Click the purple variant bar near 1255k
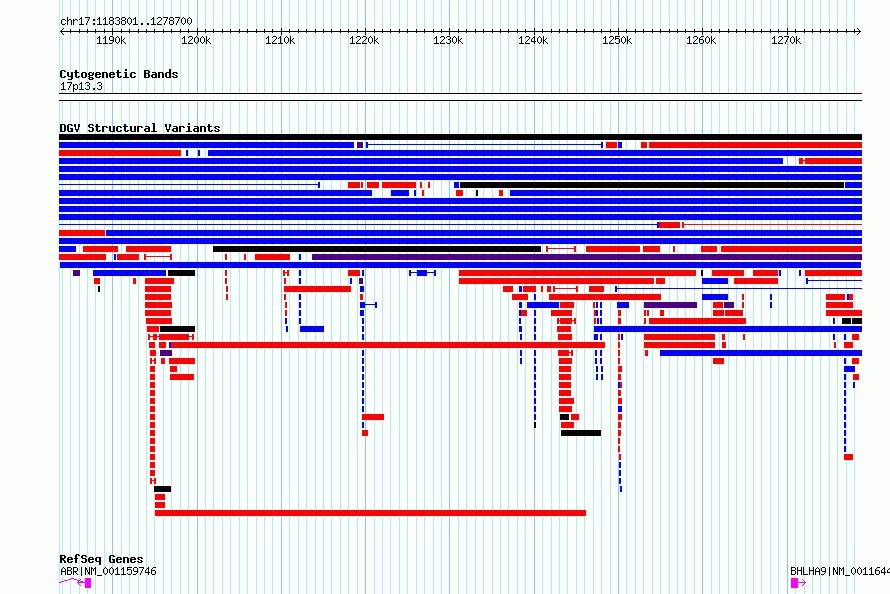This screenshot has height=594, width=890. click(x=670, y=305)
